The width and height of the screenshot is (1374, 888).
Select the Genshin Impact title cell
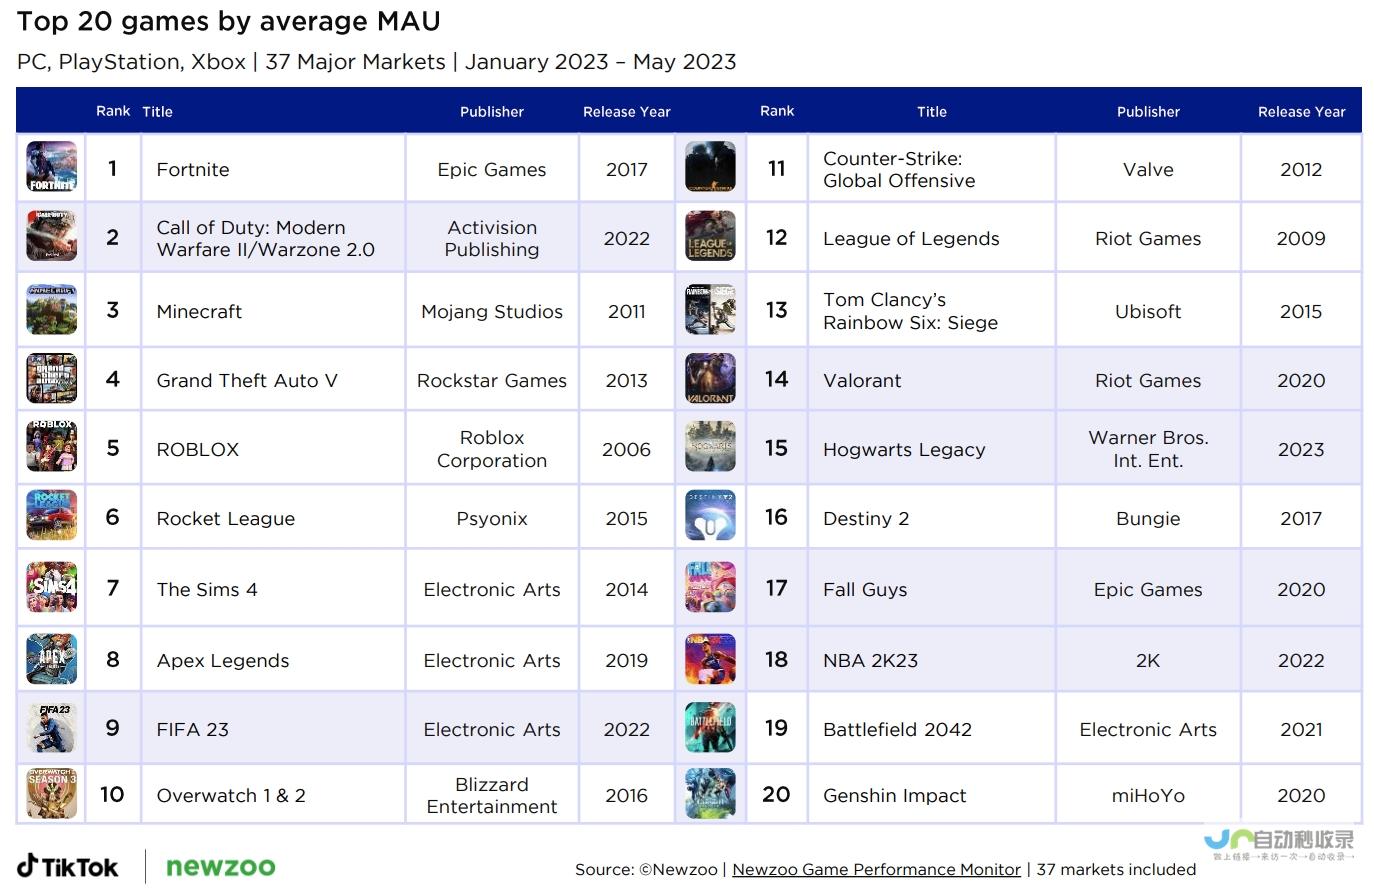[931, 795]
